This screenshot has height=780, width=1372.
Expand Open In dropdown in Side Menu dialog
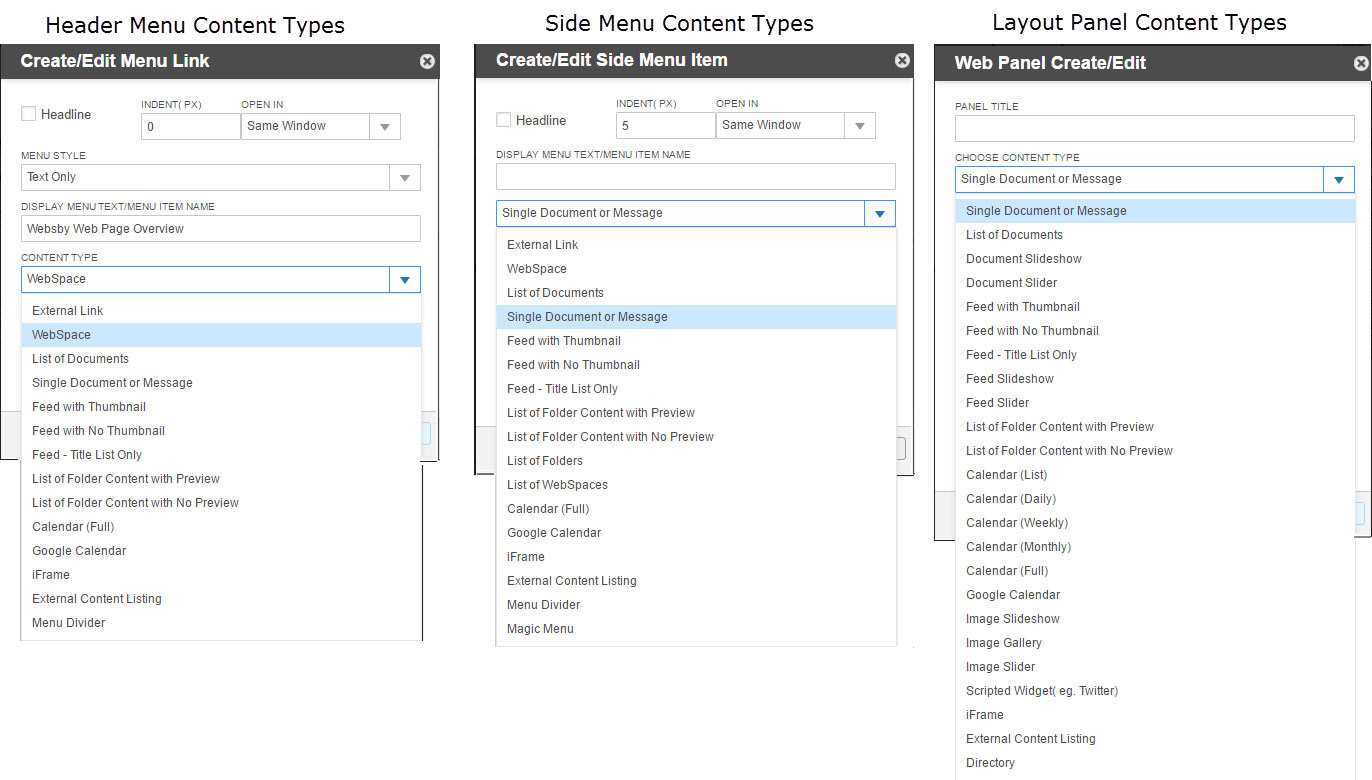point(859,126)
